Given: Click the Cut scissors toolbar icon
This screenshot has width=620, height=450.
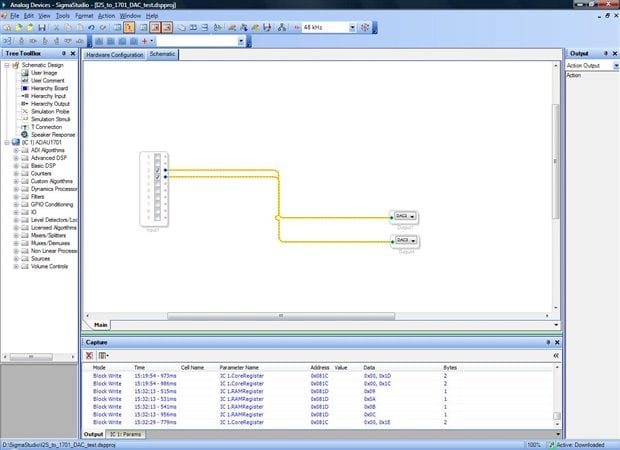Looking at the screenshot, I should tap(57, 27).
